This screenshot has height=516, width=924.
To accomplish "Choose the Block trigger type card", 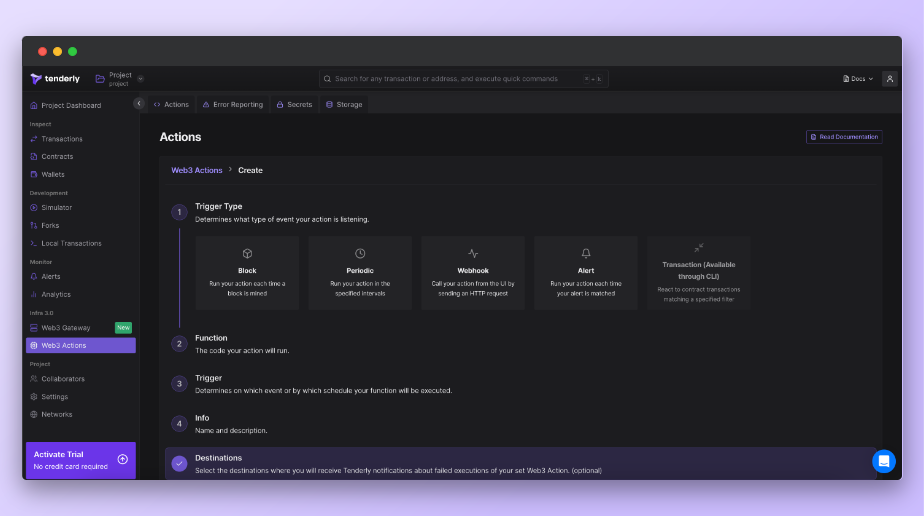I will (x=248, y=273).
